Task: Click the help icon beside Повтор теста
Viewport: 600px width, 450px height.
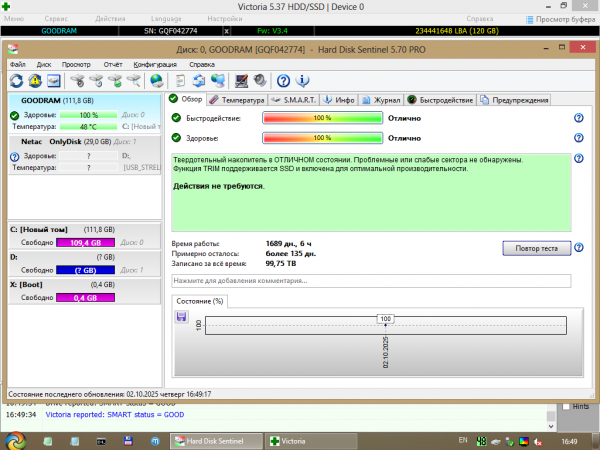Action: [578, 247]
